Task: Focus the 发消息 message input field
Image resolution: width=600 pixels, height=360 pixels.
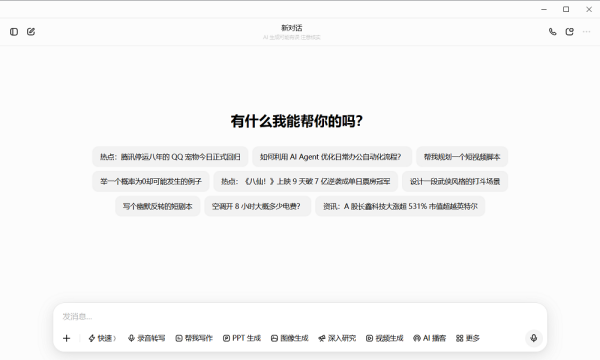Action: (x=300, y=316)
